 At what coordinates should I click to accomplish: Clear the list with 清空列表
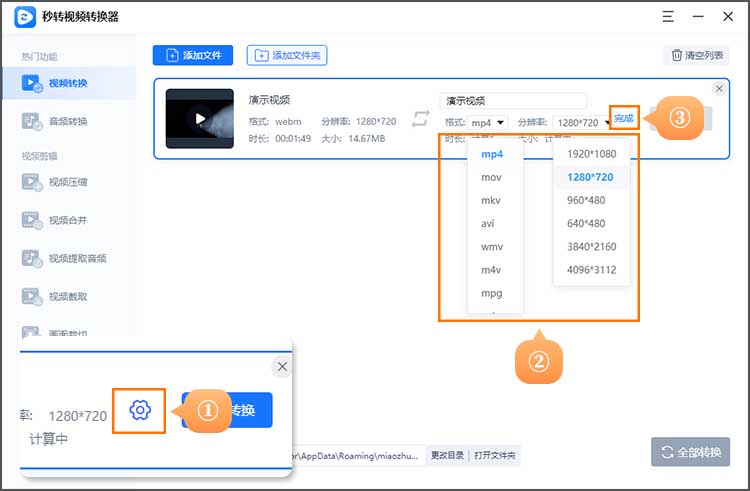(697, 56)
